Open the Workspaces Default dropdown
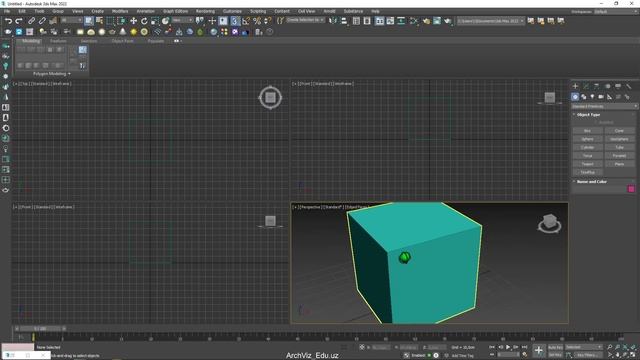This screenshot has height=360, width=640. [x=616, y=11]
